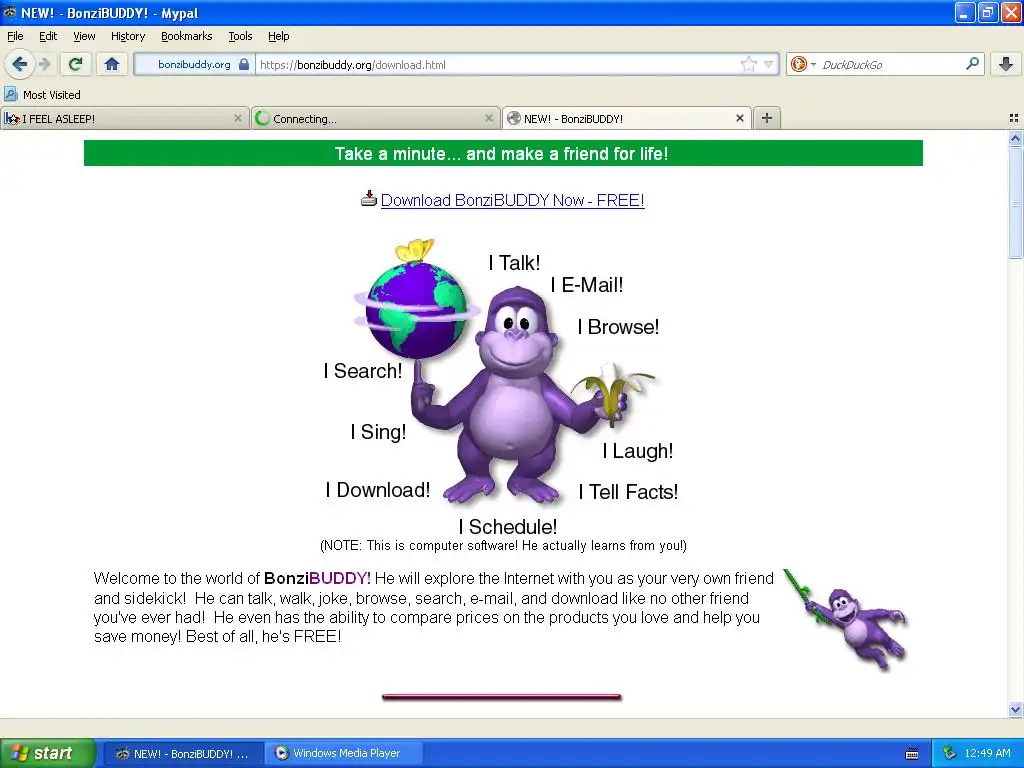Switch to Windows Media Player in taskbar
Screen dimensions: 1024x768
click(x=344, y=754)
